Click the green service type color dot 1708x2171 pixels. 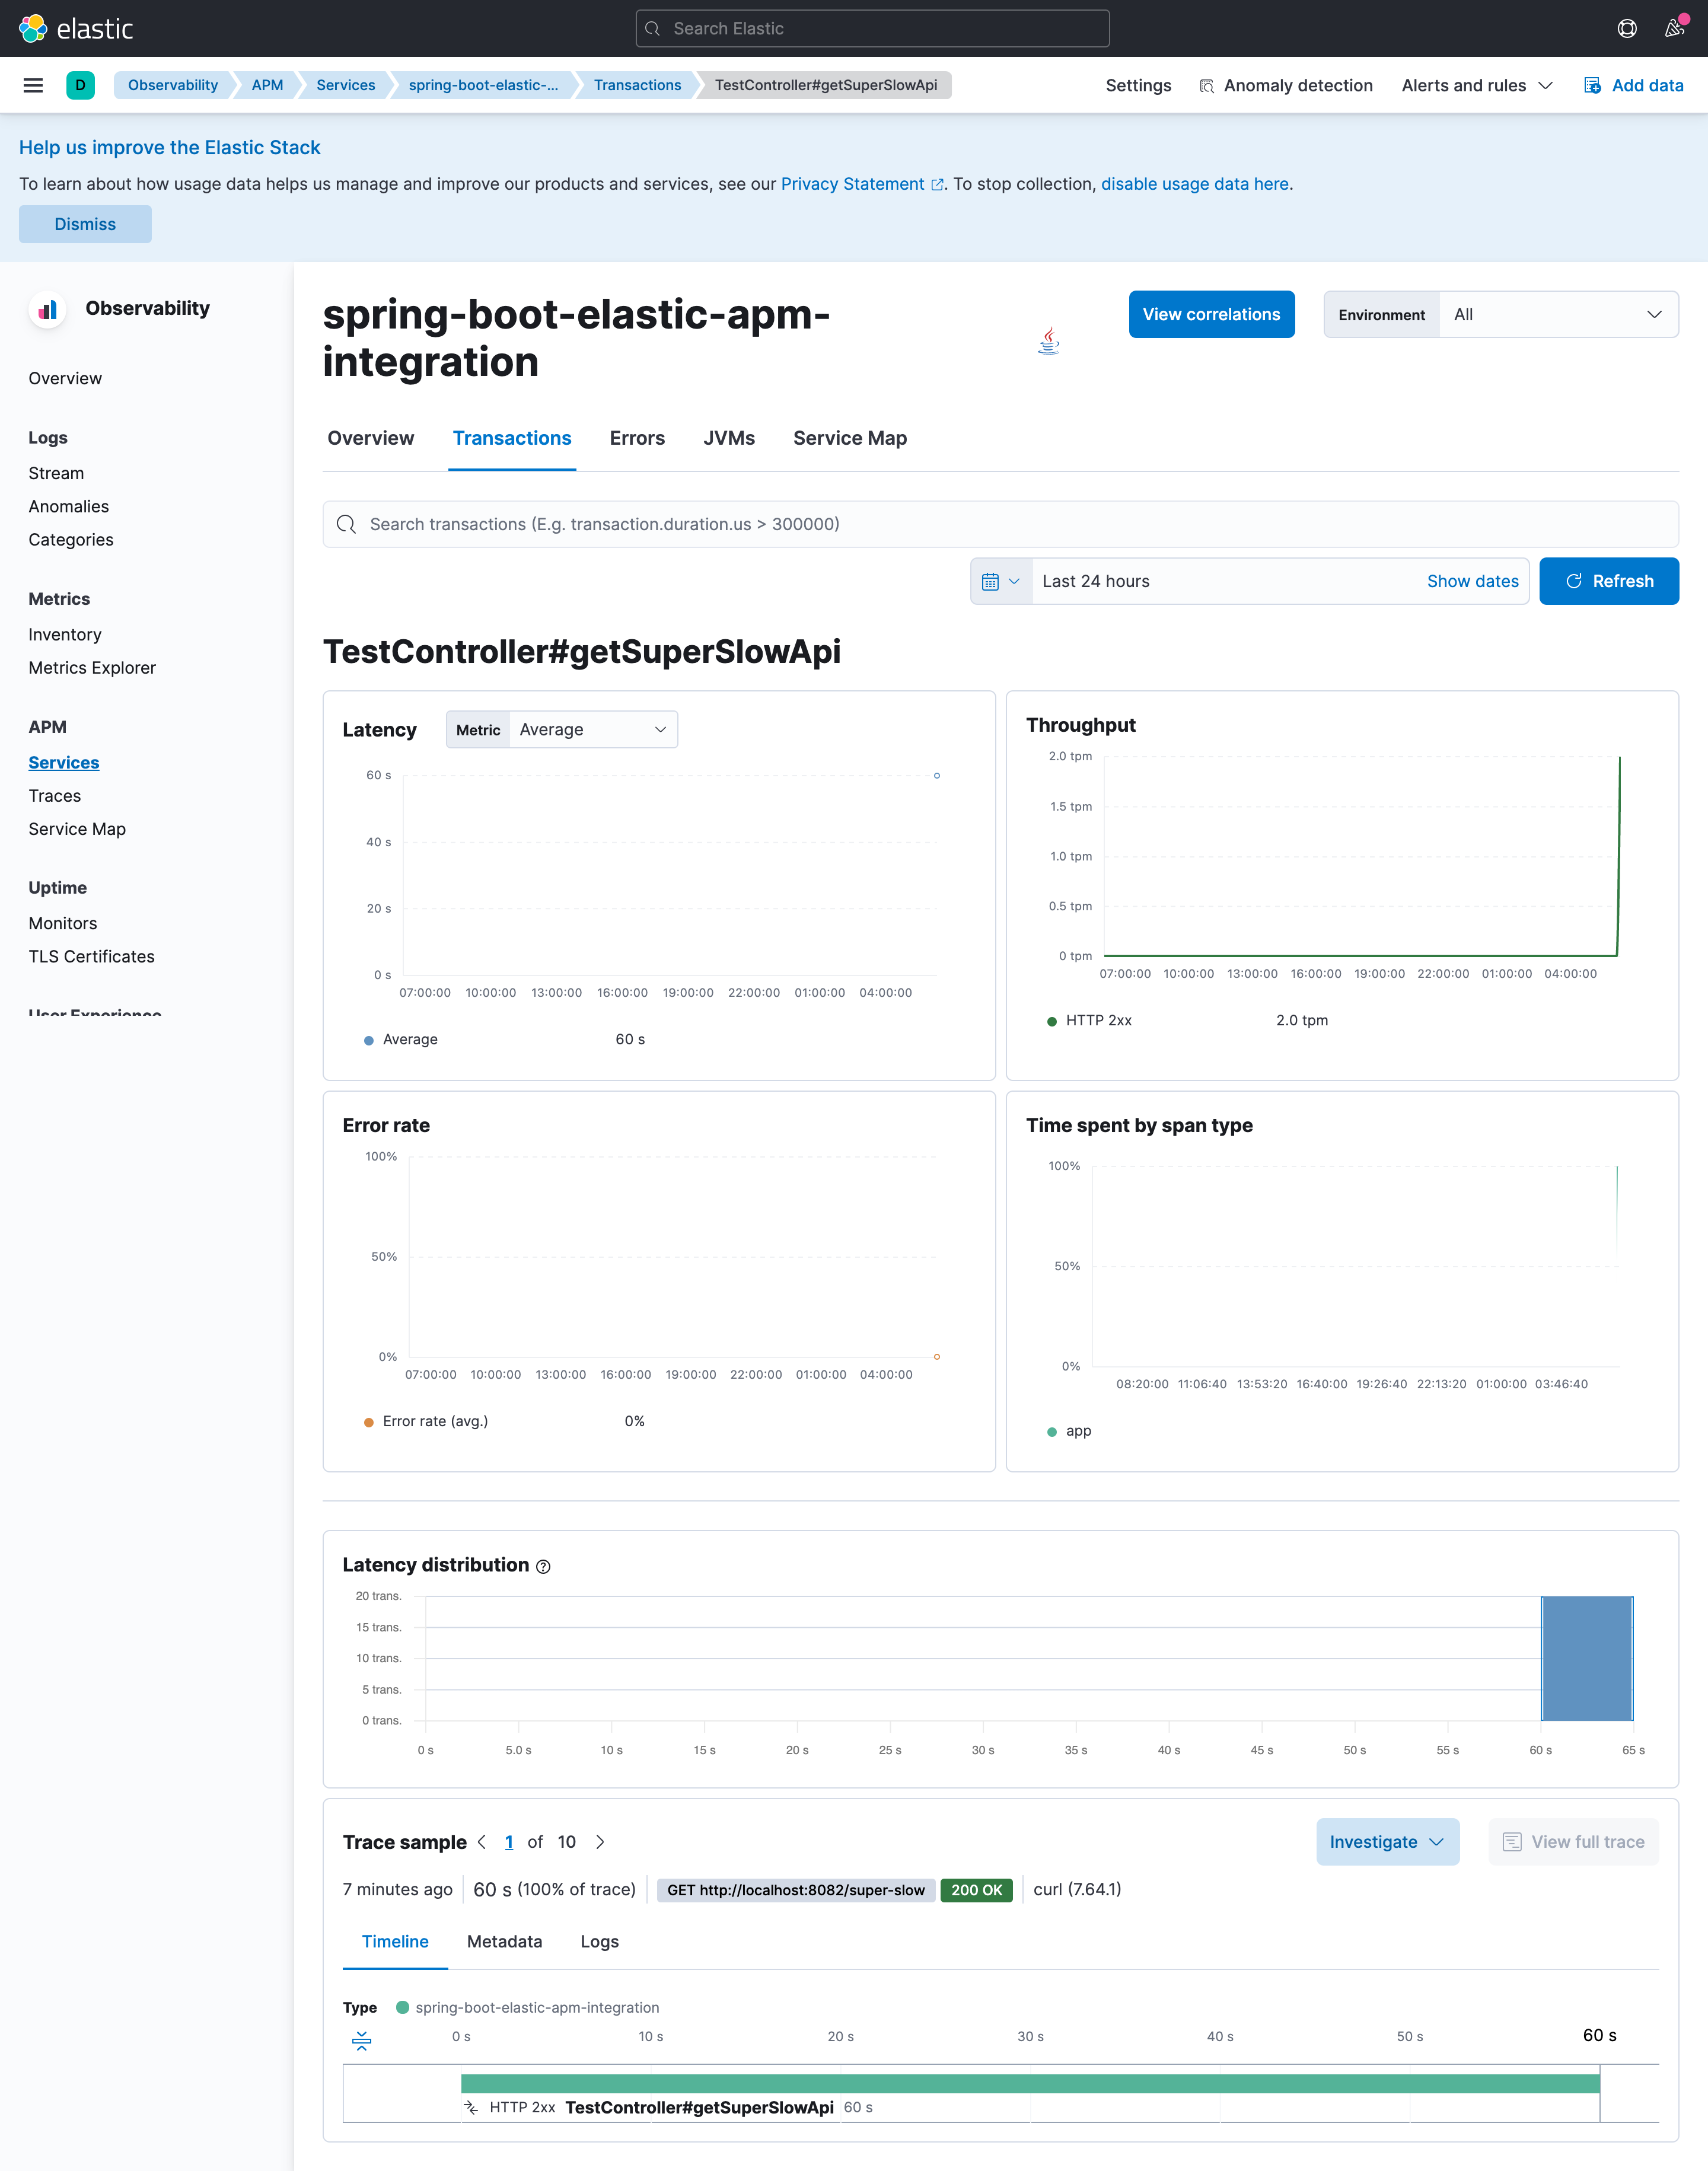403,2008
